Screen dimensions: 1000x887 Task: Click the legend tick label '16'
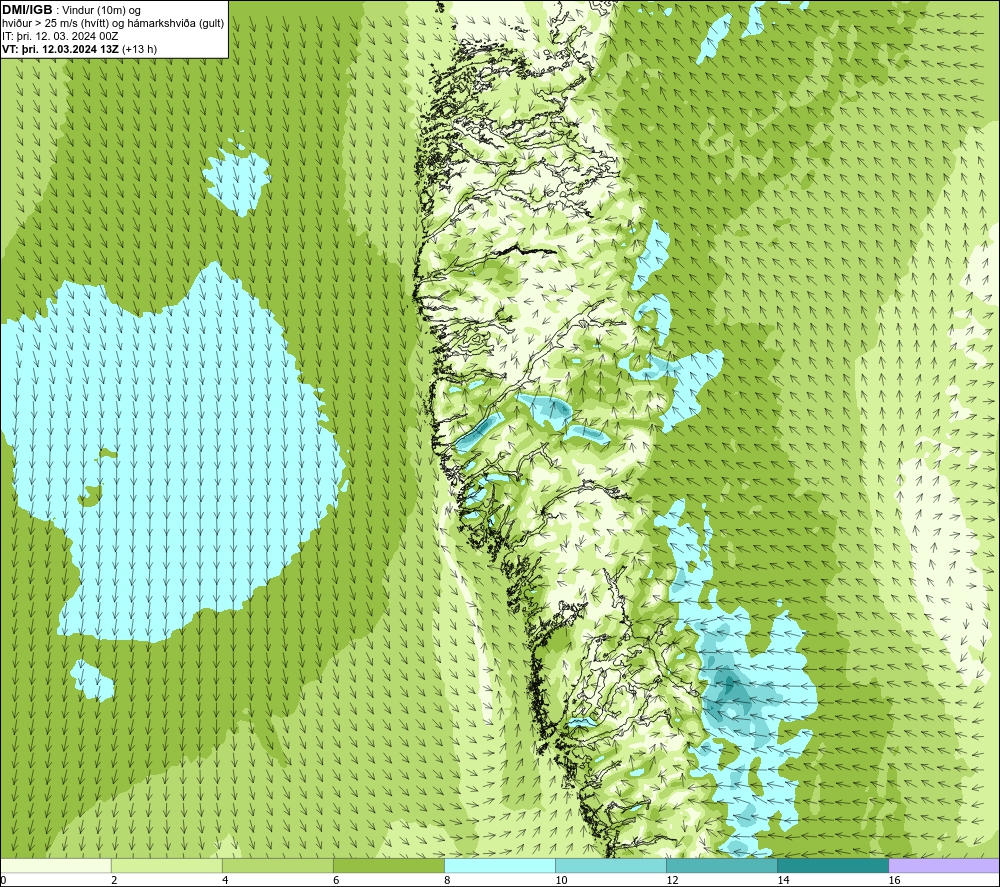(893, 880)
